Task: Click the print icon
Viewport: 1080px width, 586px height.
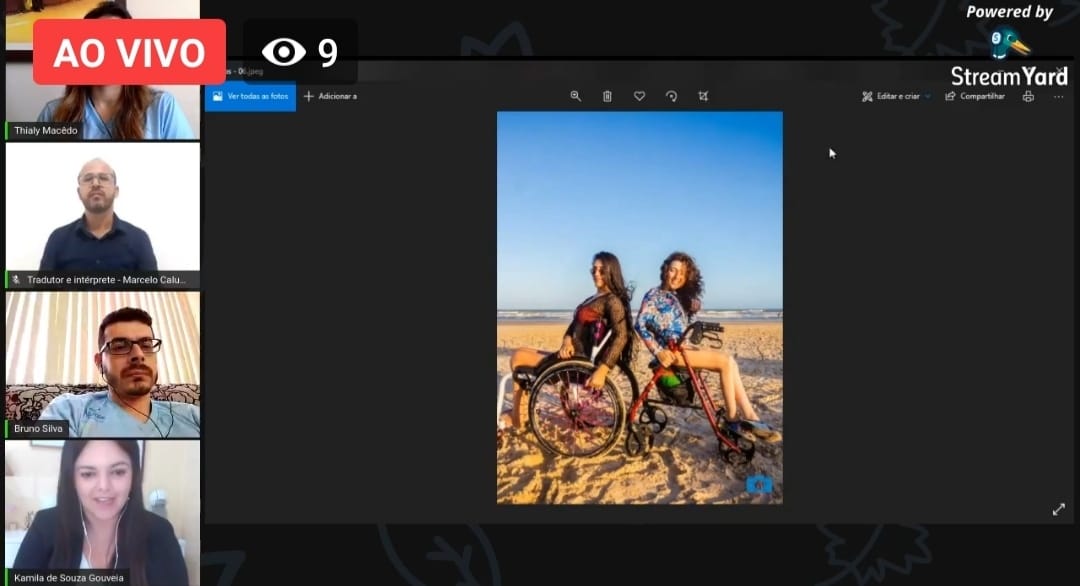Action: point(1027,96)
